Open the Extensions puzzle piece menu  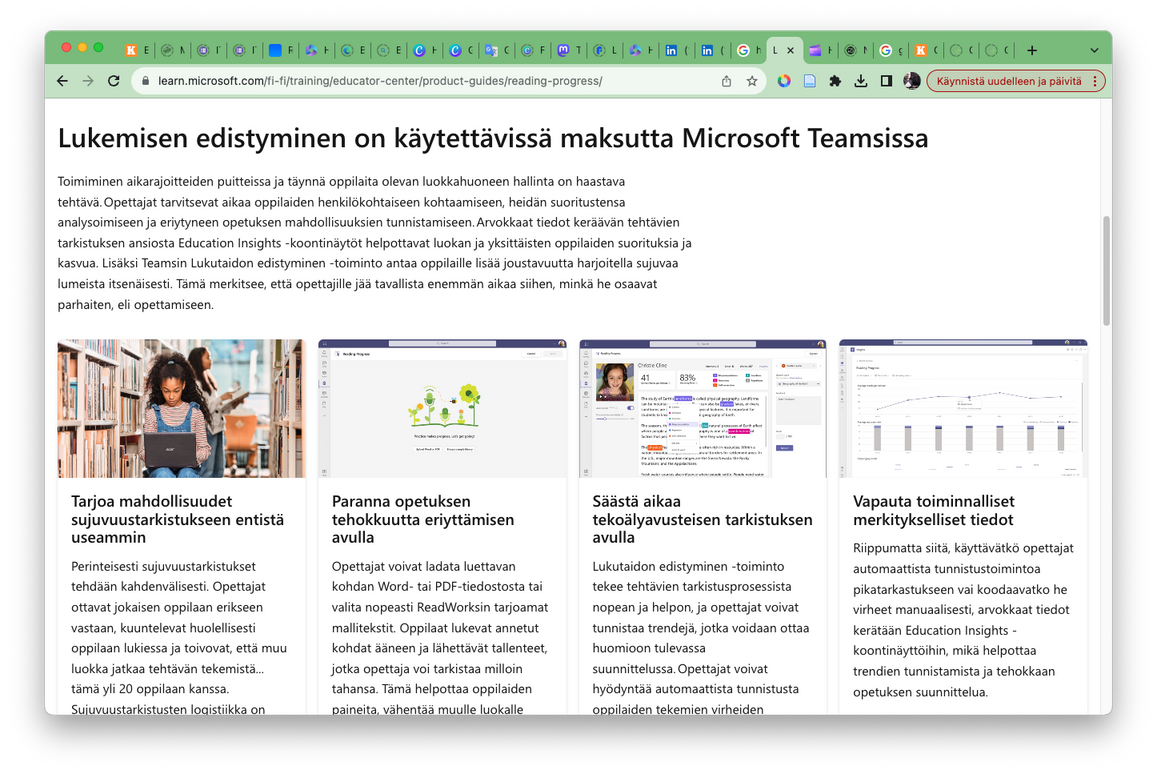(x=835, y=81)
